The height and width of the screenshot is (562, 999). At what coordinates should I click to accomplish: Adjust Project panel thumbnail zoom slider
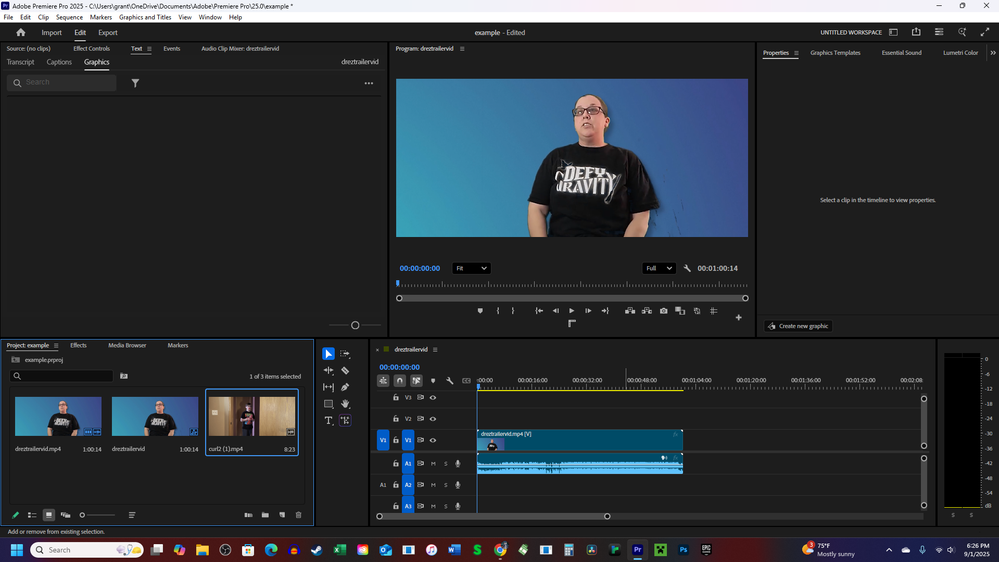[82, 515]
